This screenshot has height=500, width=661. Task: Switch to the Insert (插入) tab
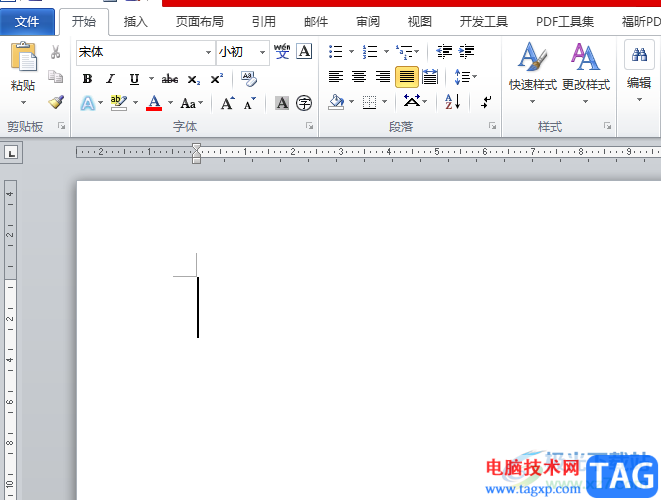point(135,22)
